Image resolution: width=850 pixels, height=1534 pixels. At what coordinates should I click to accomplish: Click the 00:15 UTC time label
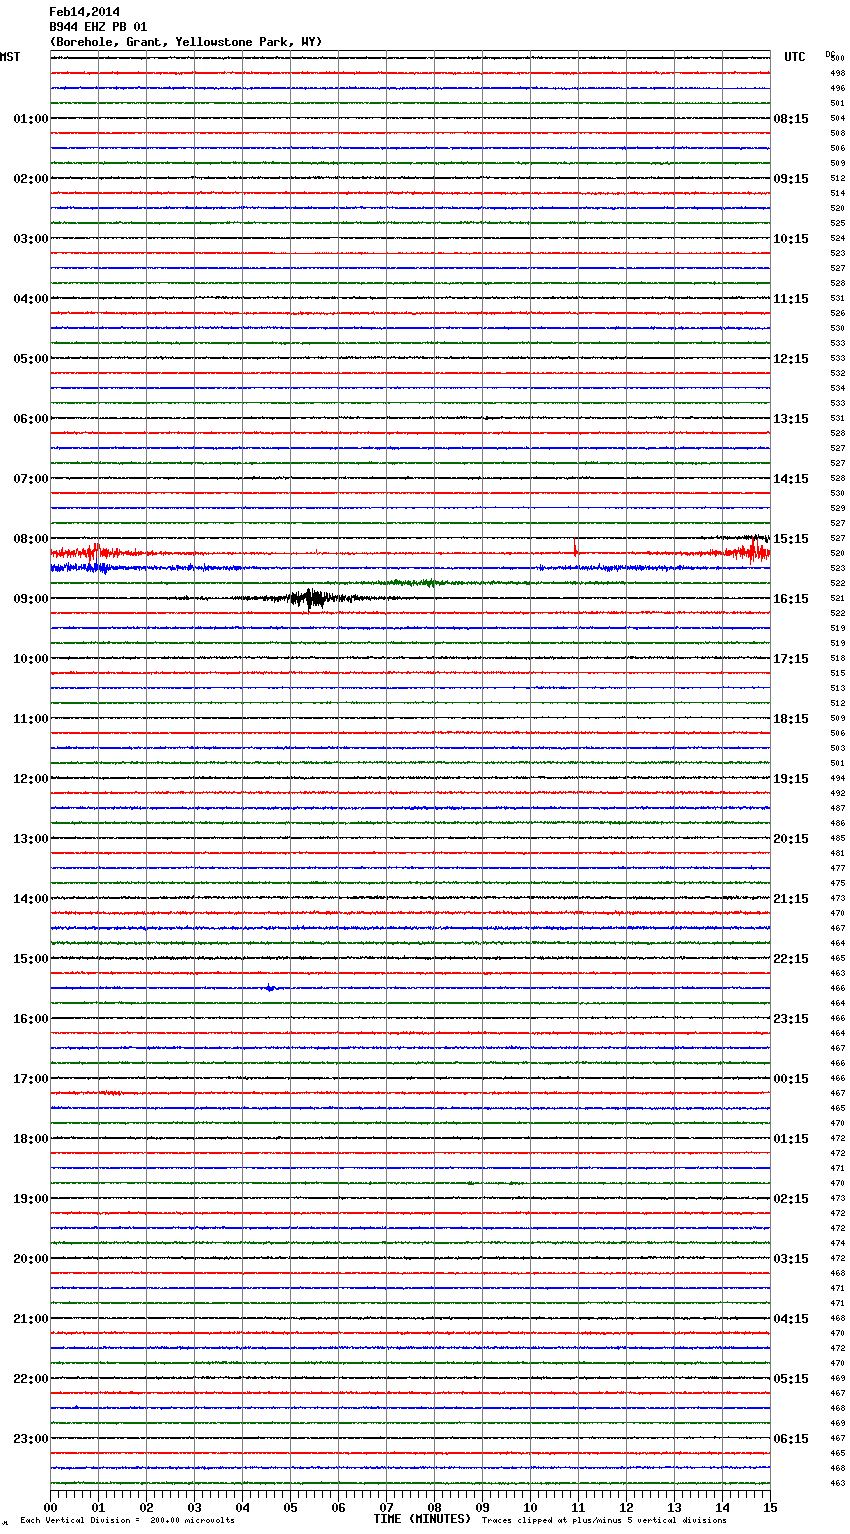[x=791, y=1079]
